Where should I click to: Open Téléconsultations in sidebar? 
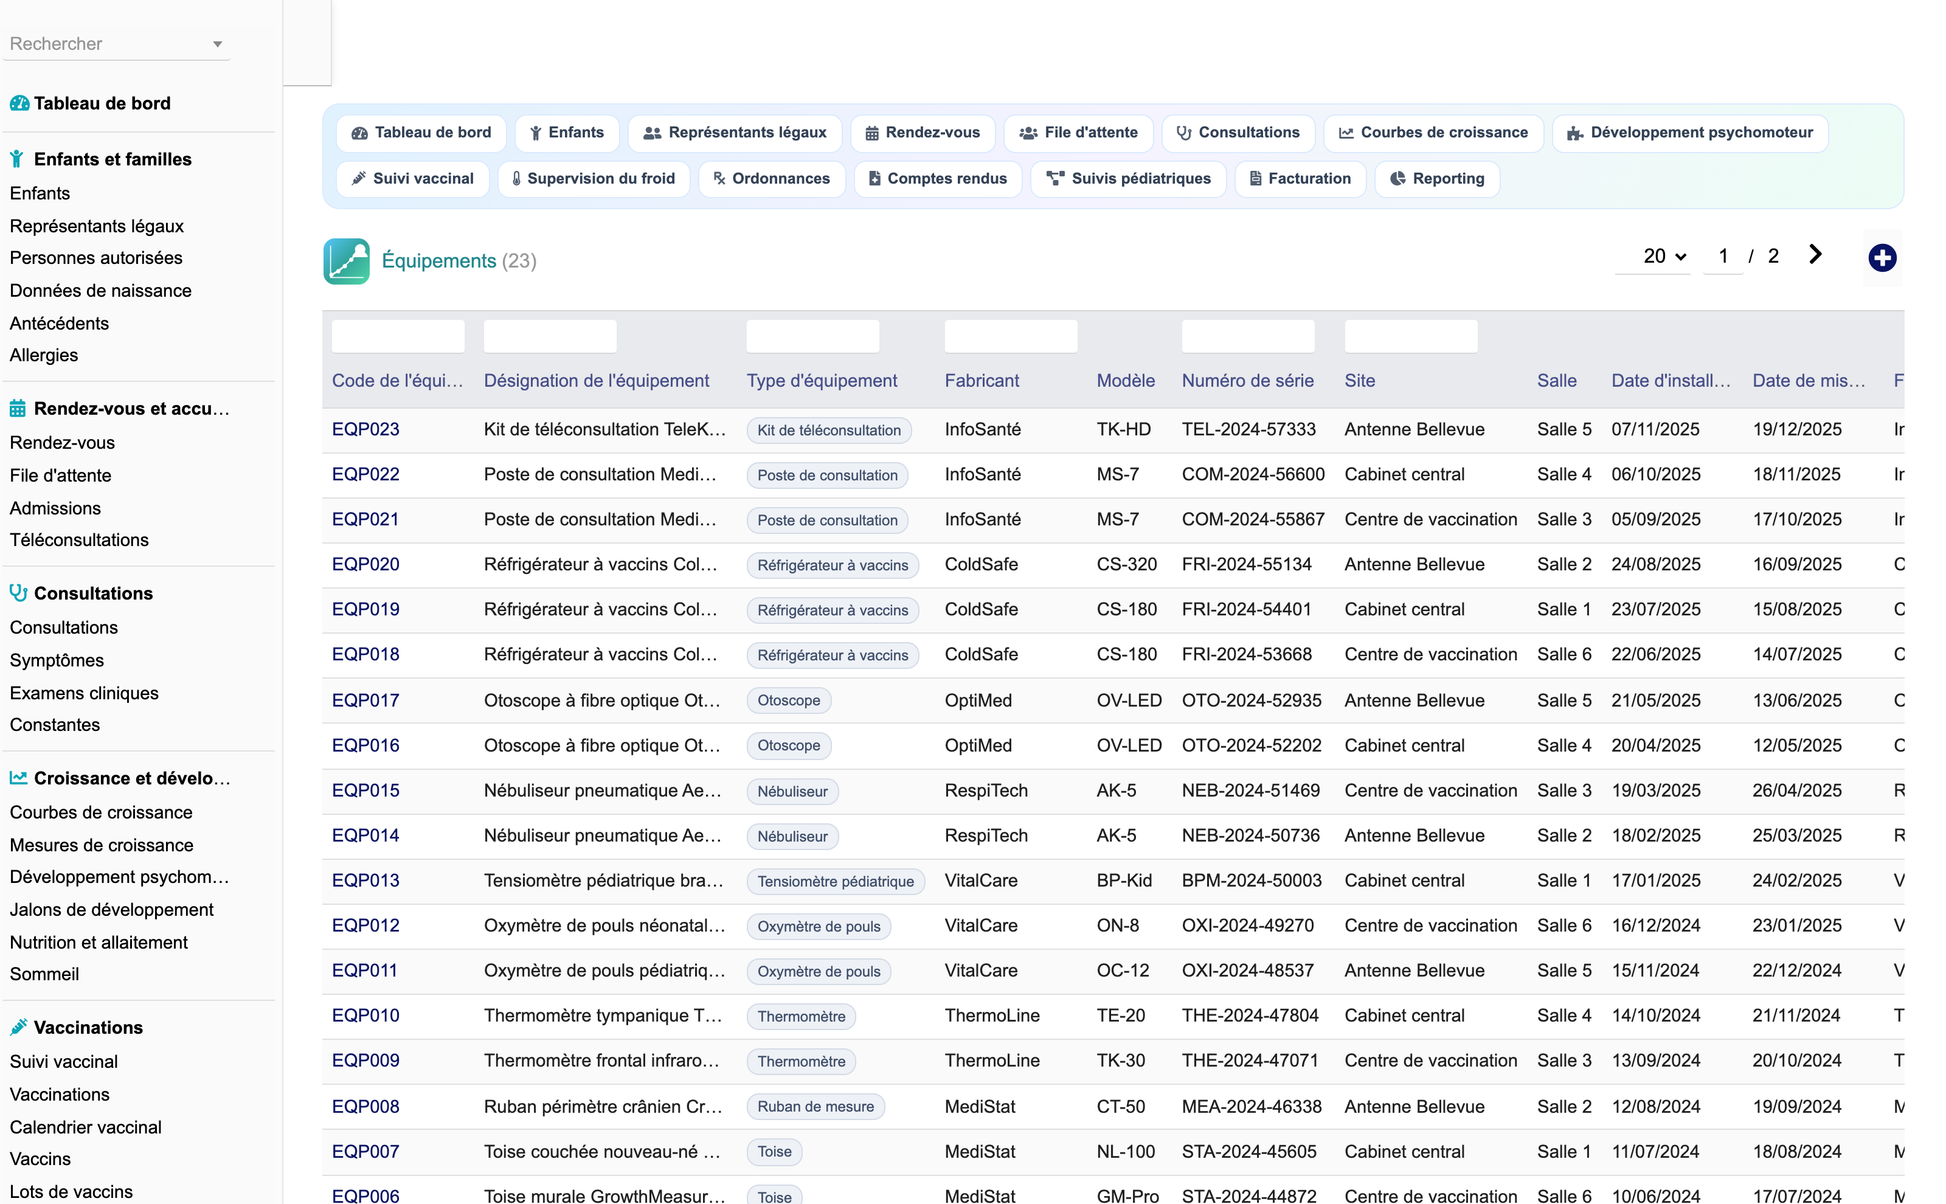[79, 540]
